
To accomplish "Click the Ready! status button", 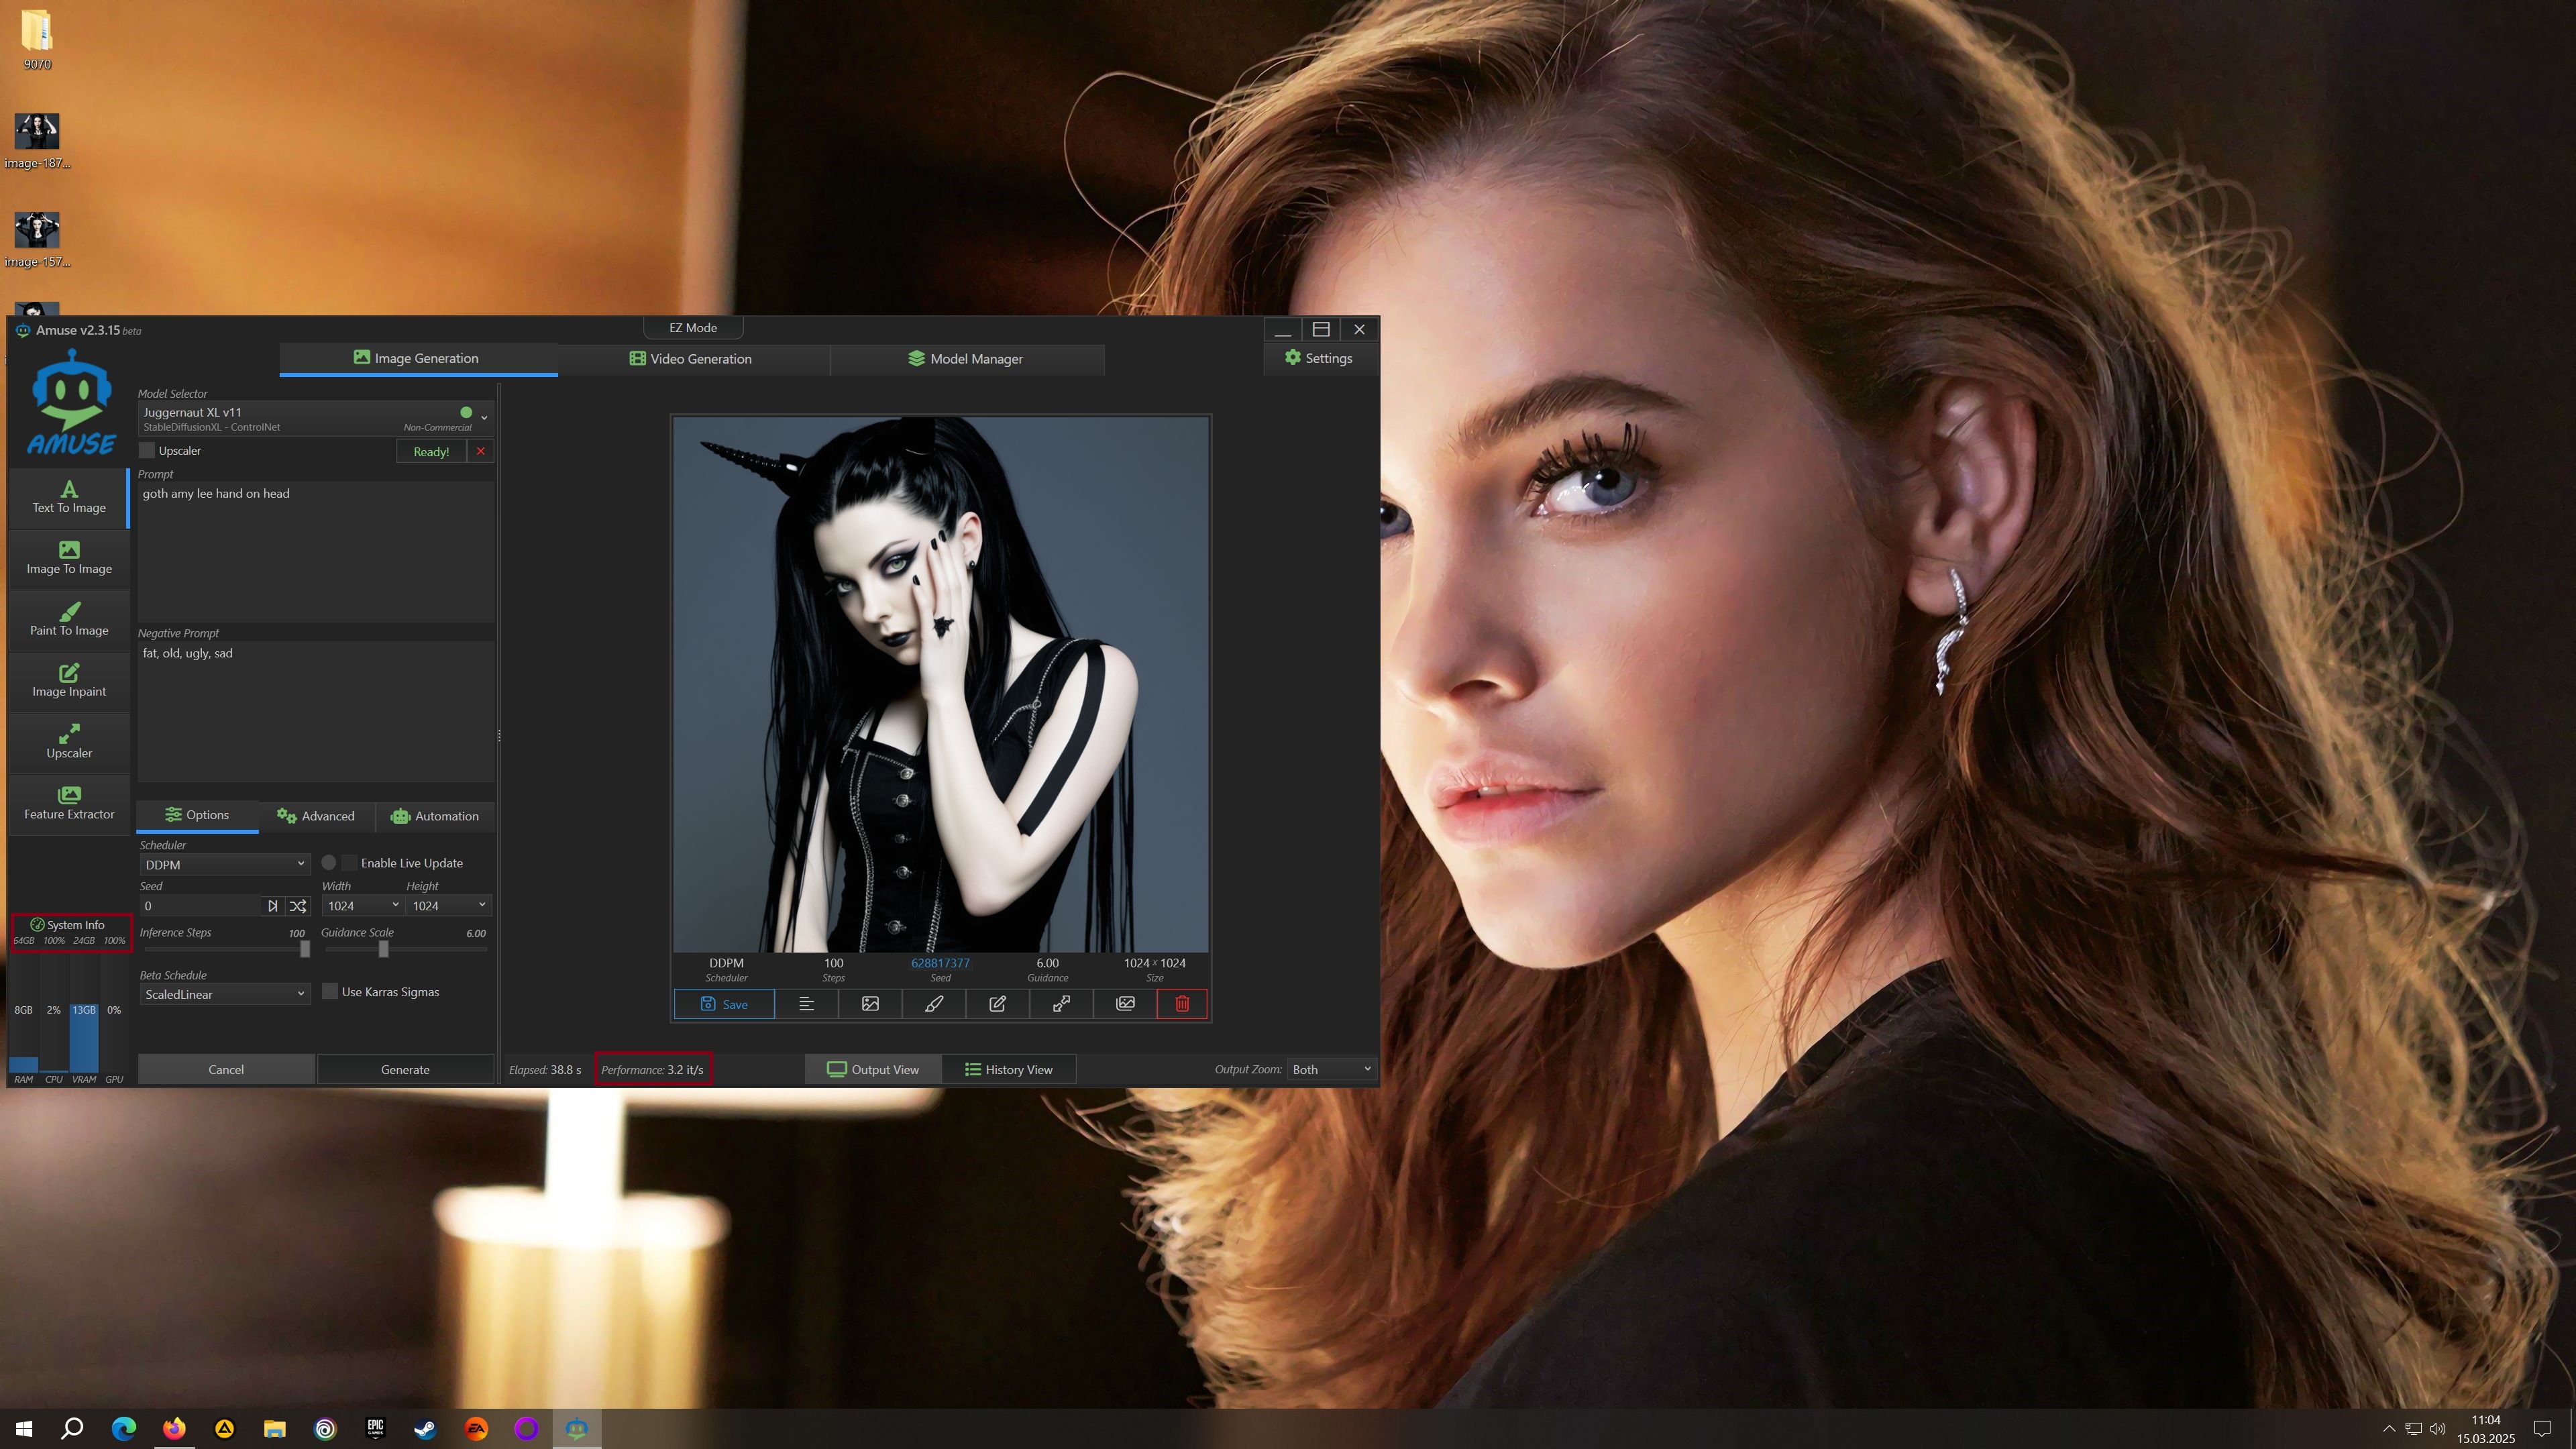I will coord(431,451).
